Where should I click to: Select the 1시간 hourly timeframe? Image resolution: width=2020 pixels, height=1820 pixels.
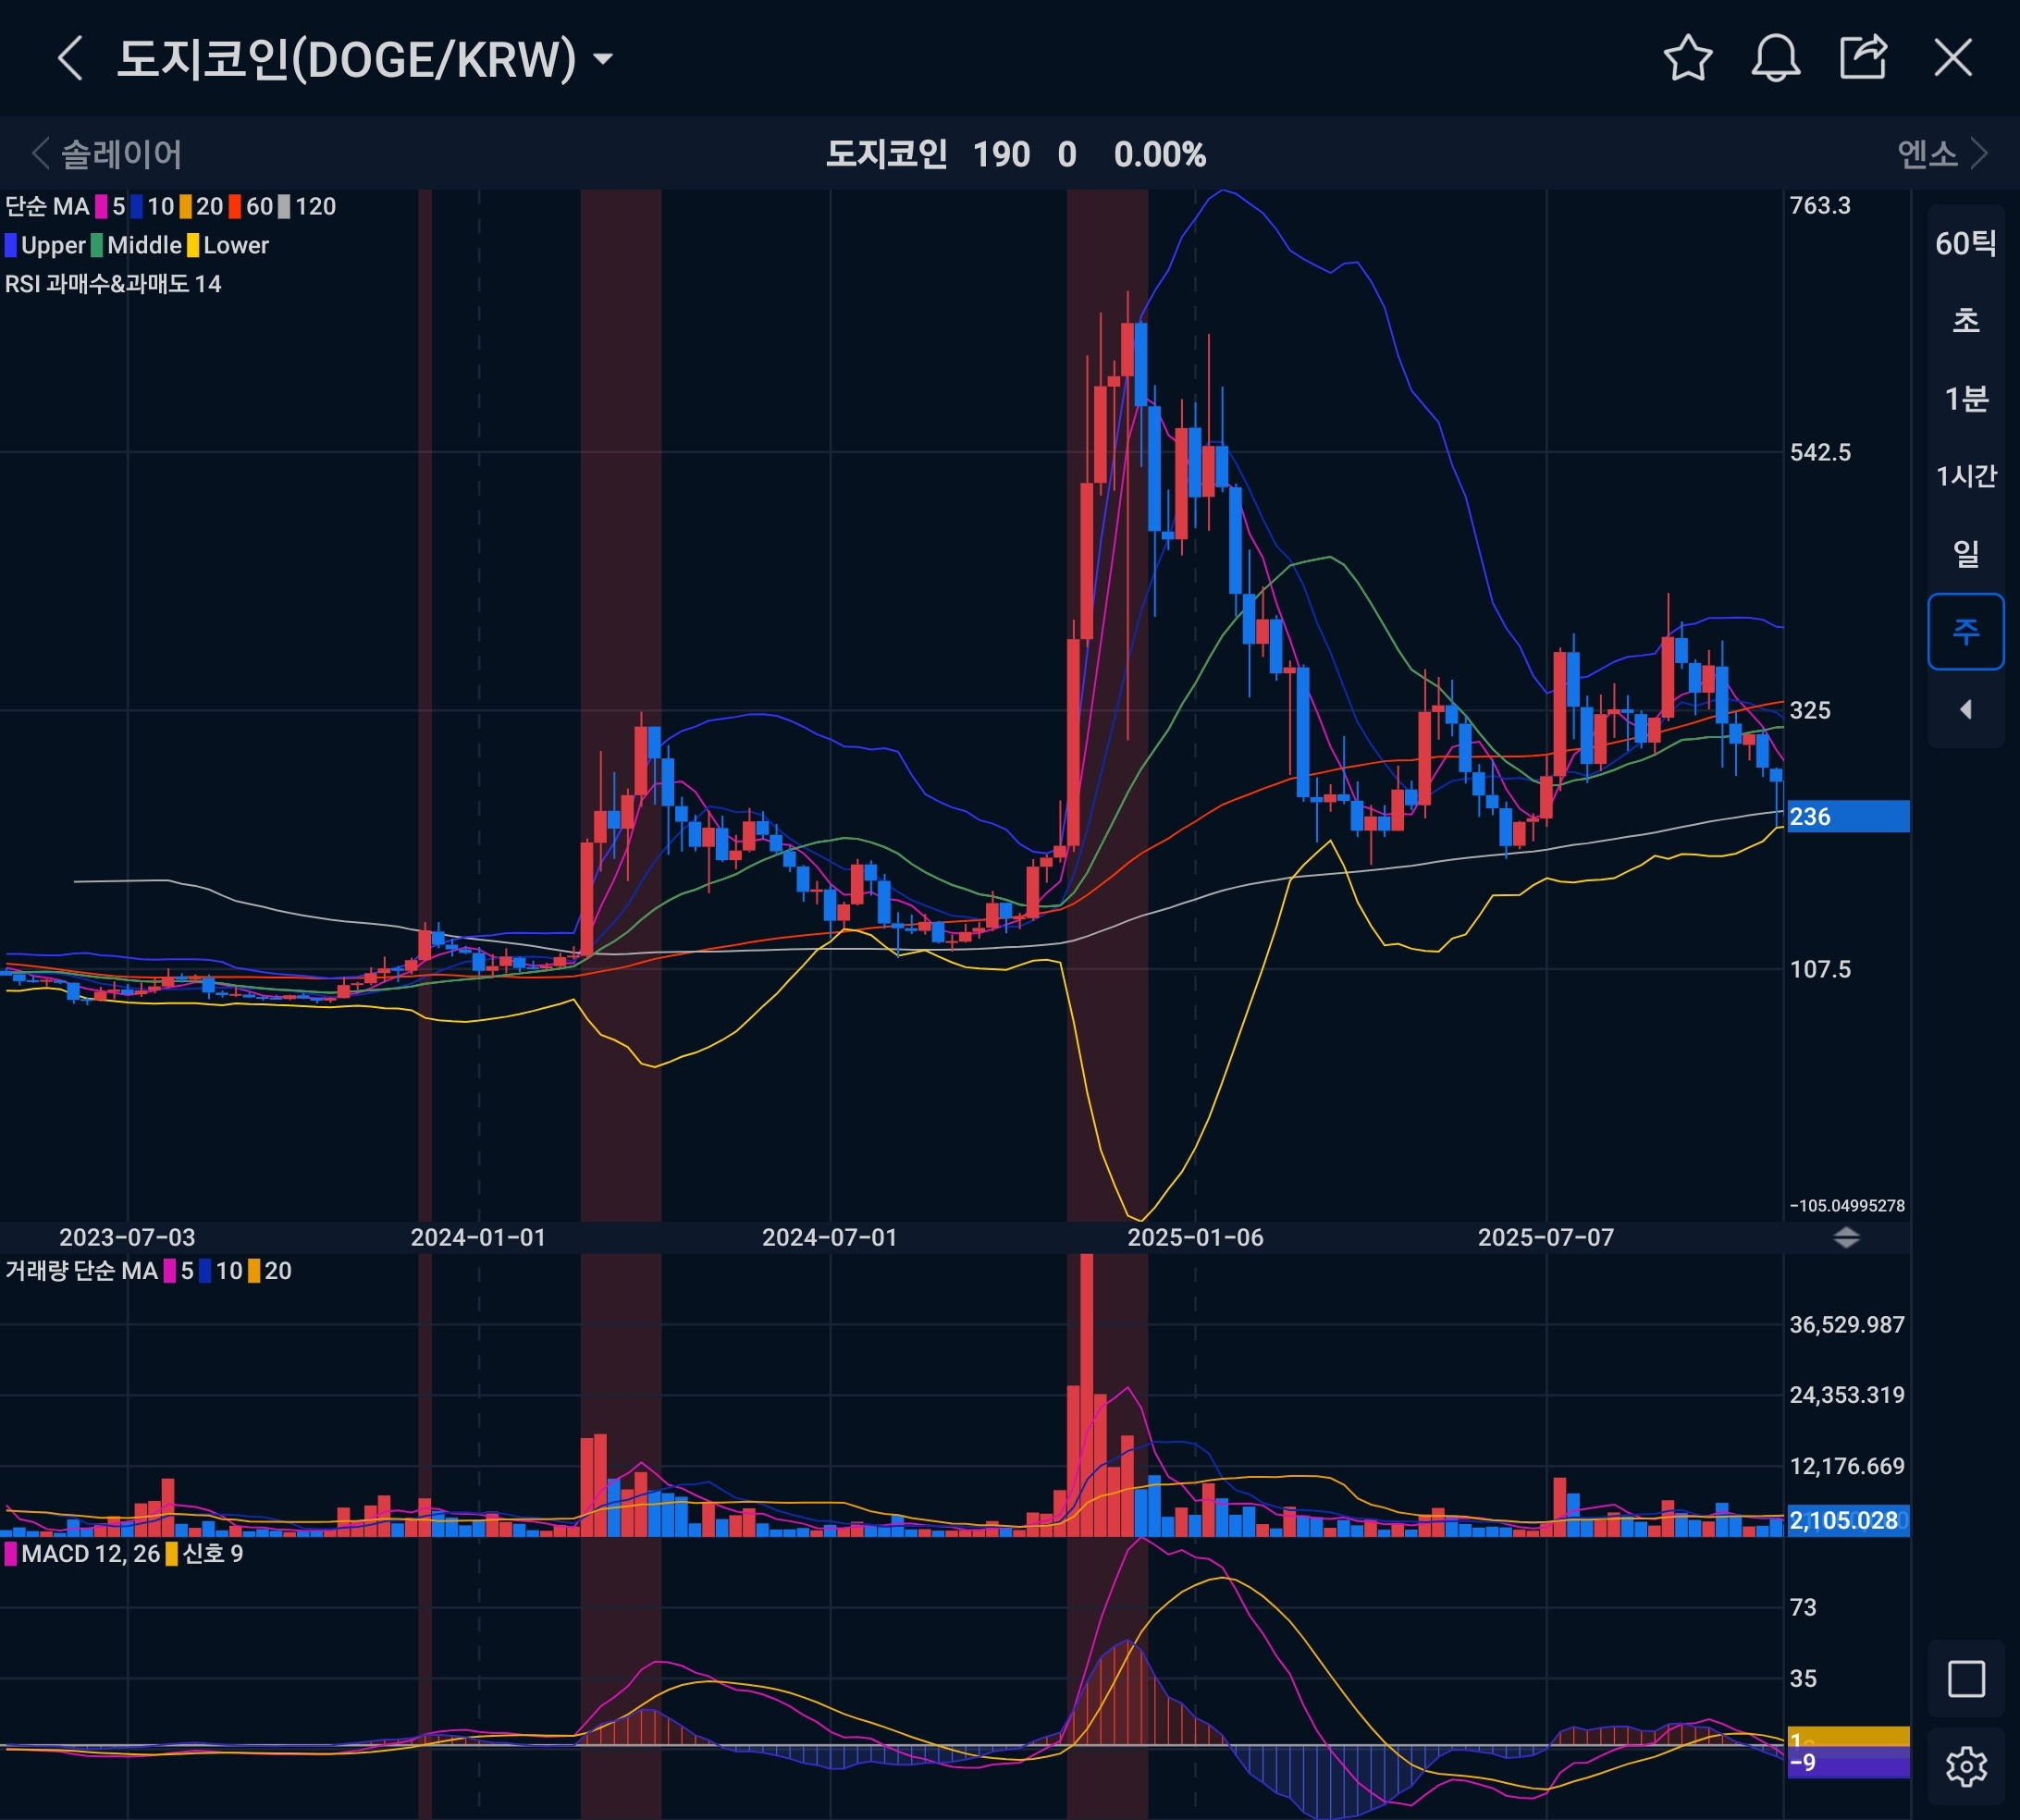click(x=1965, y=476)
